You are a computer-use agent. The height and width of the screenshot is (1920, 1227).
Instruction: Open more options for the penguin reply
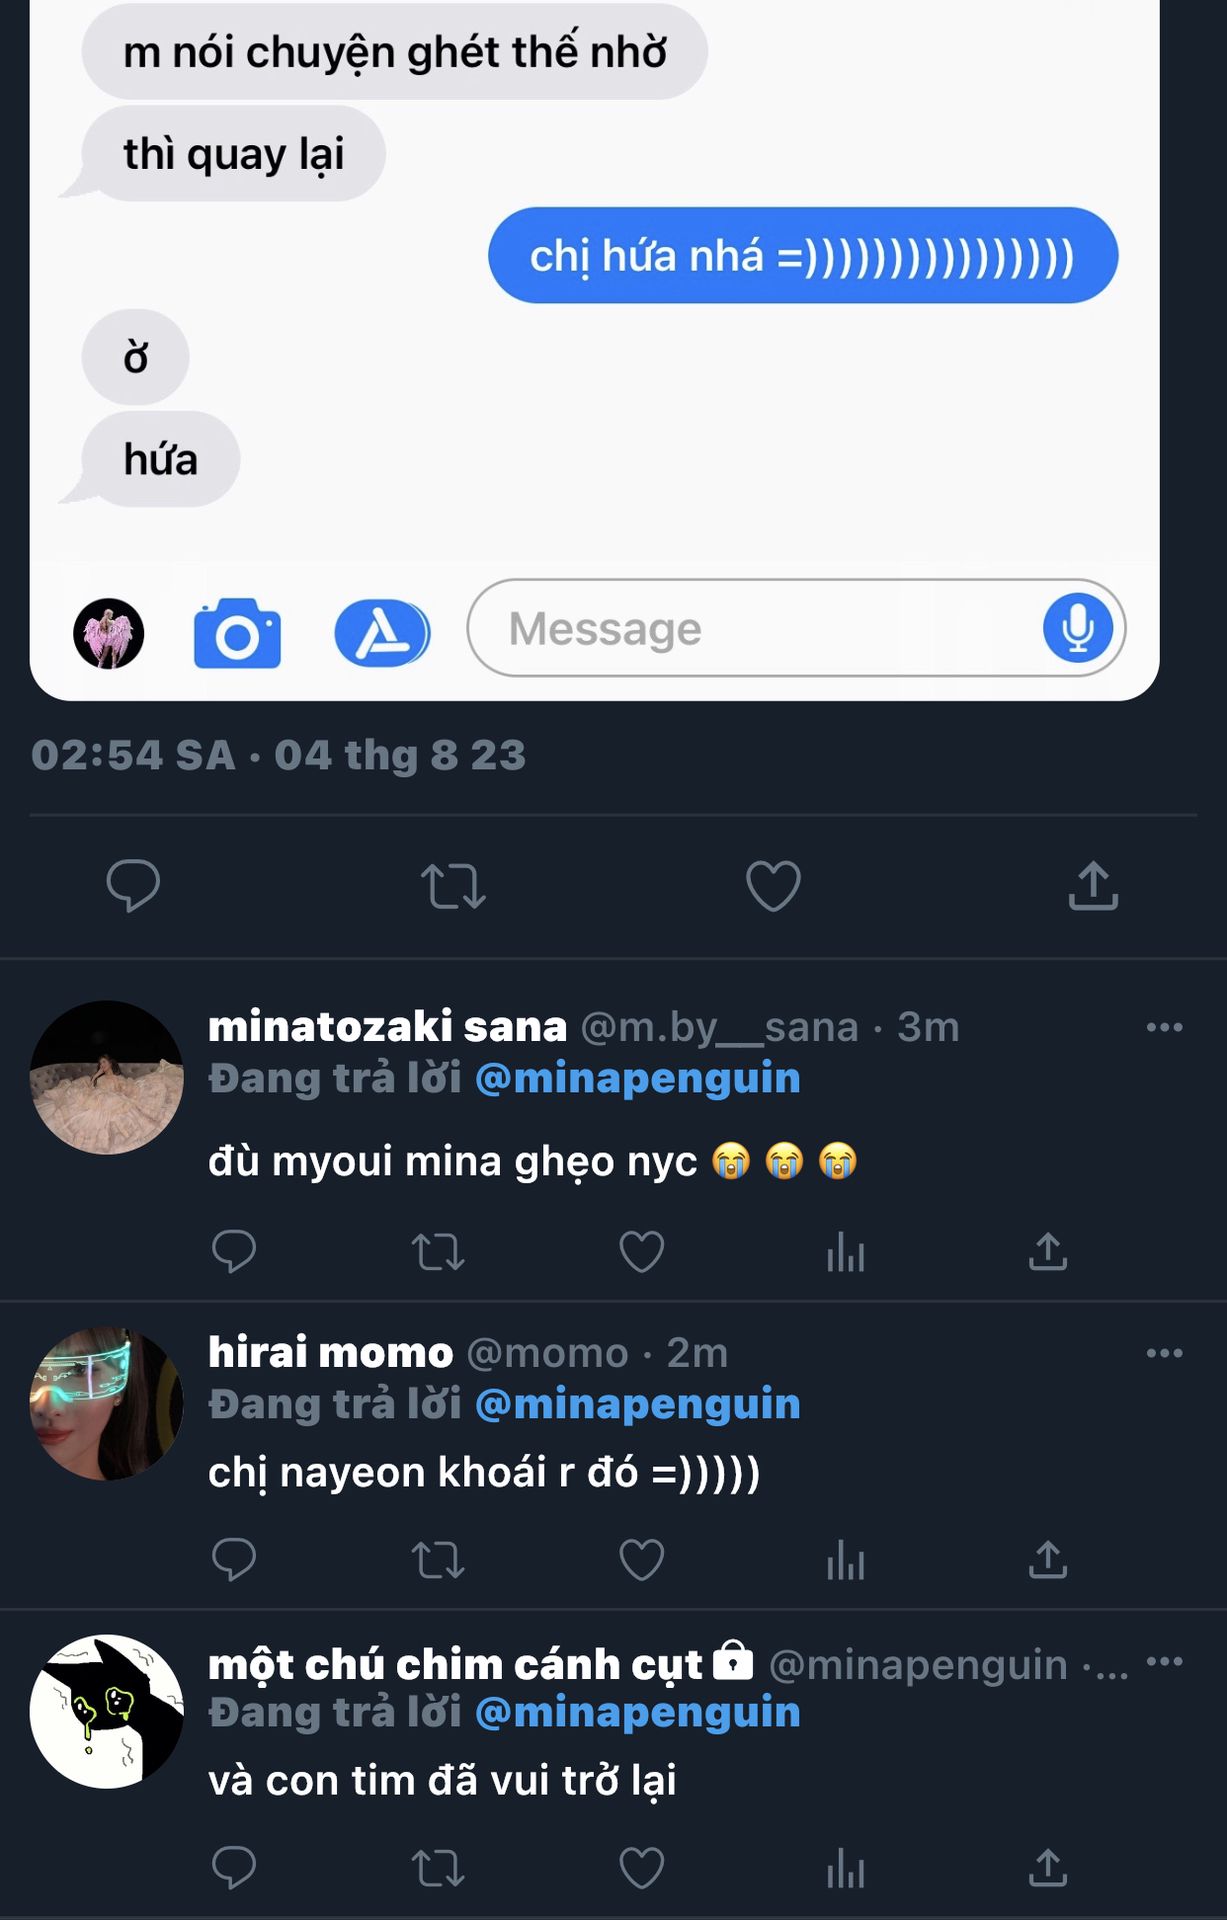point(1164,1661)
